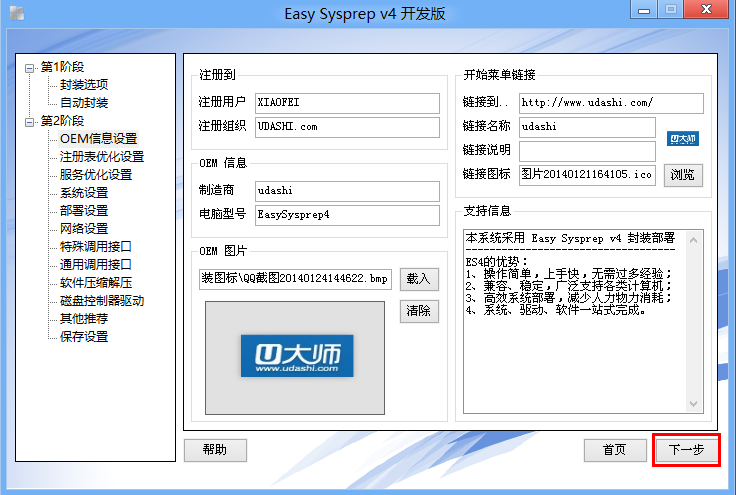The height and width of the screenshot is (495, 736).
Task: Open 保存设置 in the tree
Action: tap(84, 337)
